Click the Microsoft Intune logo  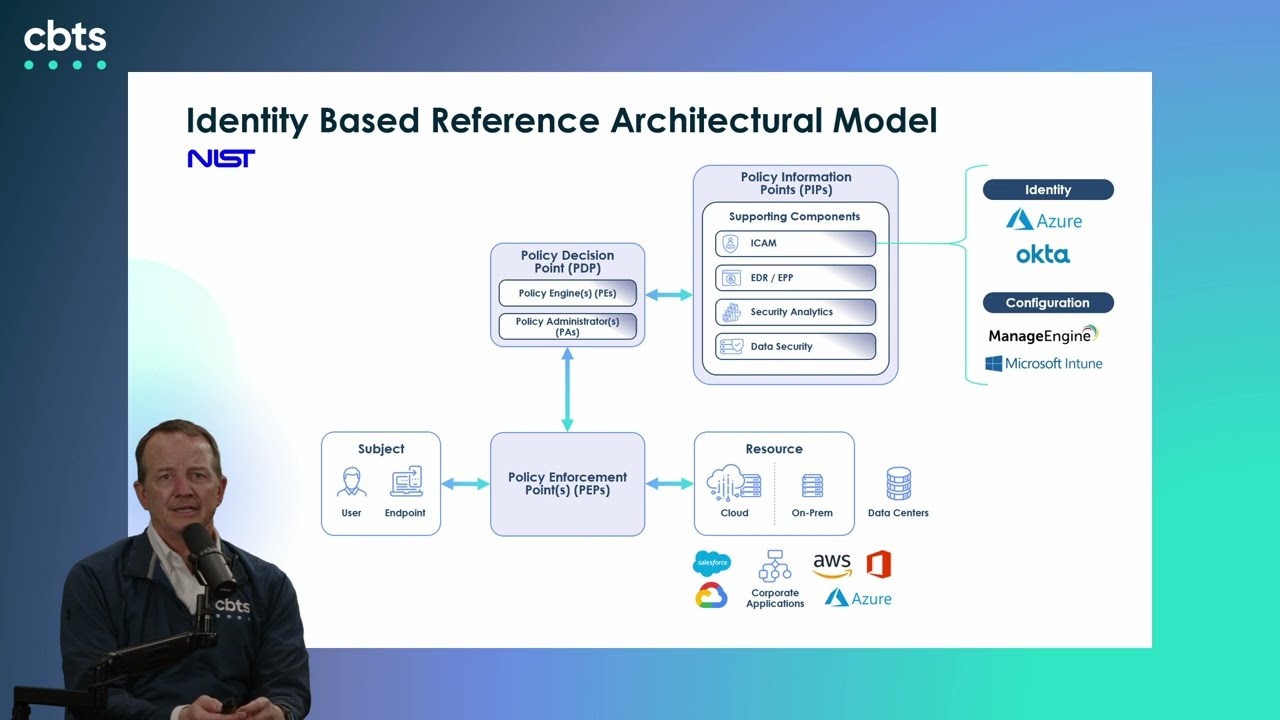tap(1044, 364)
